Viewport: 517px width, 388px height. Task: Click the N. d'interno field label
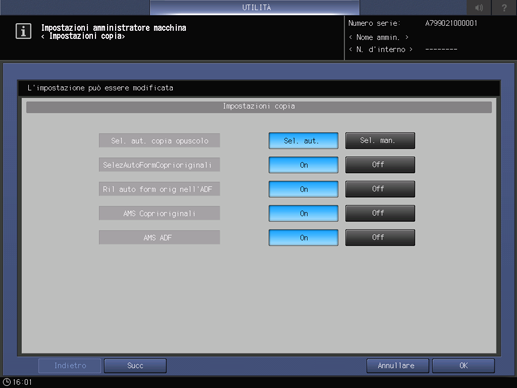coord(381,50)
